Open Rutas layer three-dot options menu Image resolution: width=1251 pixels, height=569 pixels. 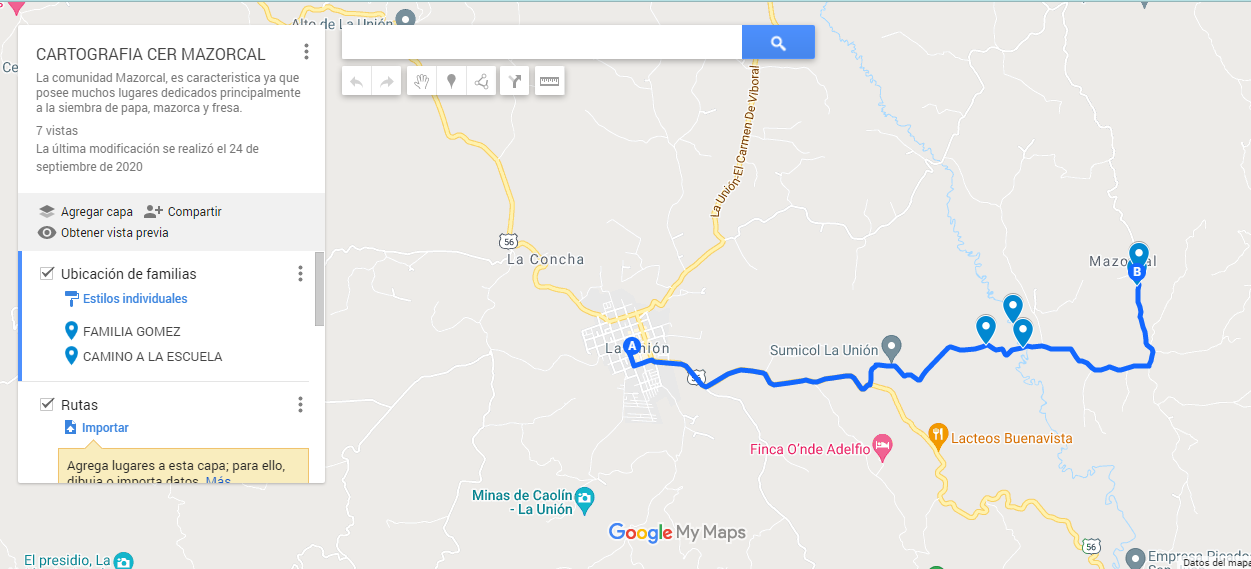click(x=300, y=405)
